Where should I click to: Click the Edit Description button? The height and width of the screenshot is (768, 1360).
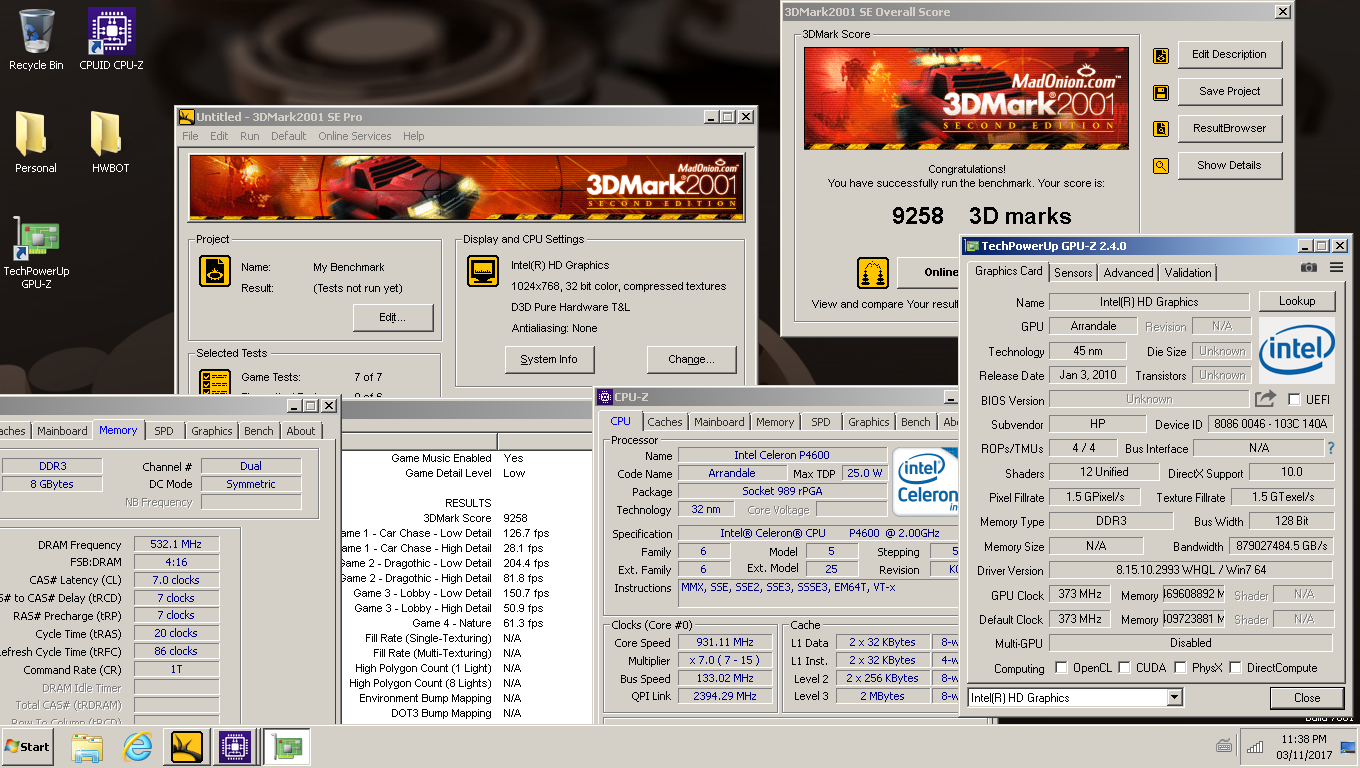pos(1229,54)
